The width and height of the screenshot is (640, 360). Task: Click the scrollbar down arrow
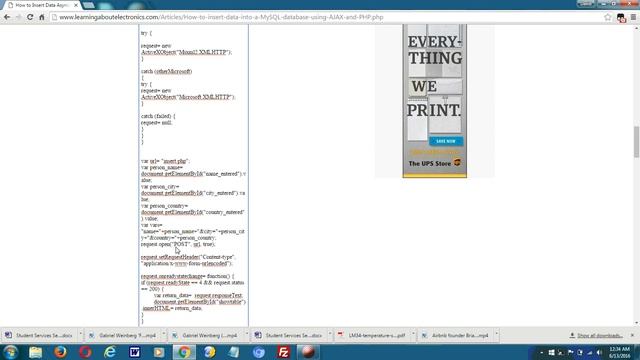(636, 323)
